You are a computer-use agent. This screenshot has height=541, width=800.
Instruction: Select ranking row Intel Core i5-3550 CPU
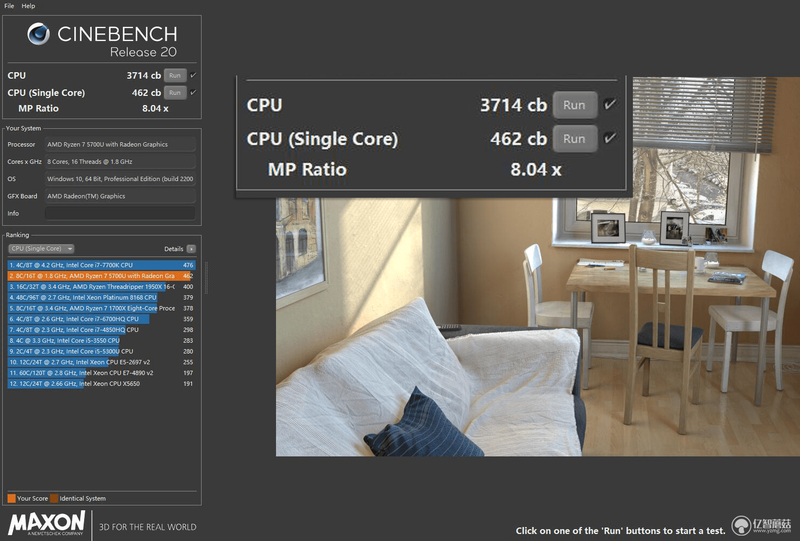click(x=101, y=340)
